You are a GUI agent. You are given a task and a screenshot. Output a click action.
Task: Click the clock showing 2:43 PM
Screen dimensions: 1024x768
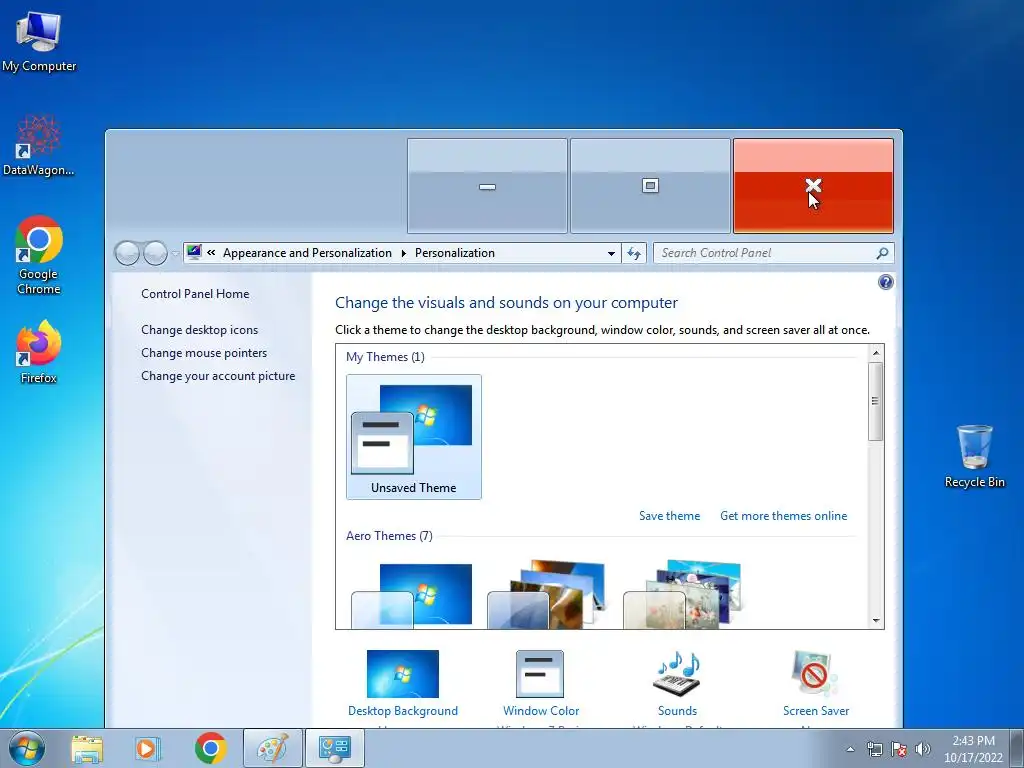click(973, 748)
